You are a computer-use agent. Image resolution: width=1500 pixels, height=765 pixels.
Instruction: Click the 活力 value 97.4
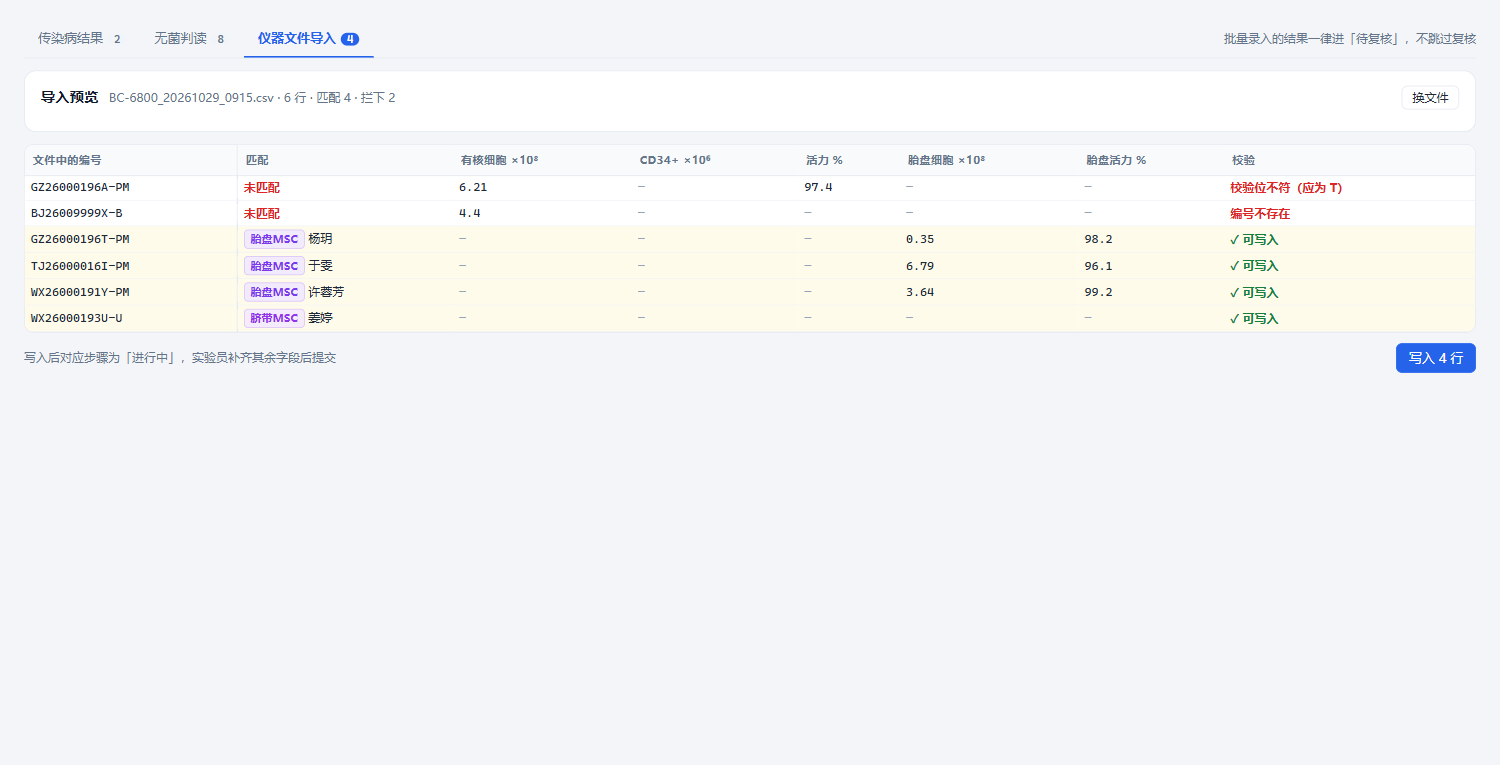point(818,187)
